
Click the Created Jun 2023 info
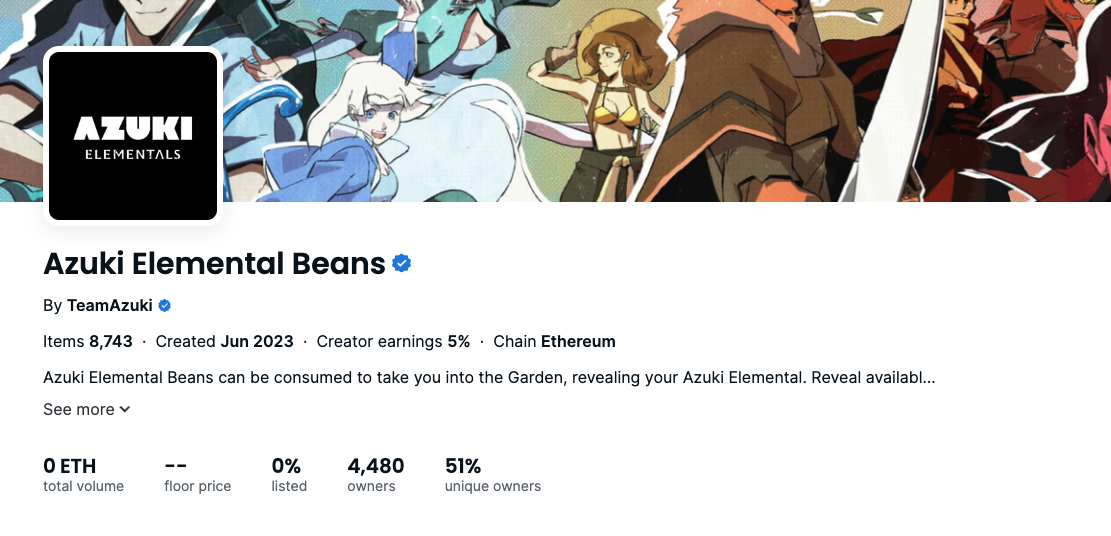224,341
